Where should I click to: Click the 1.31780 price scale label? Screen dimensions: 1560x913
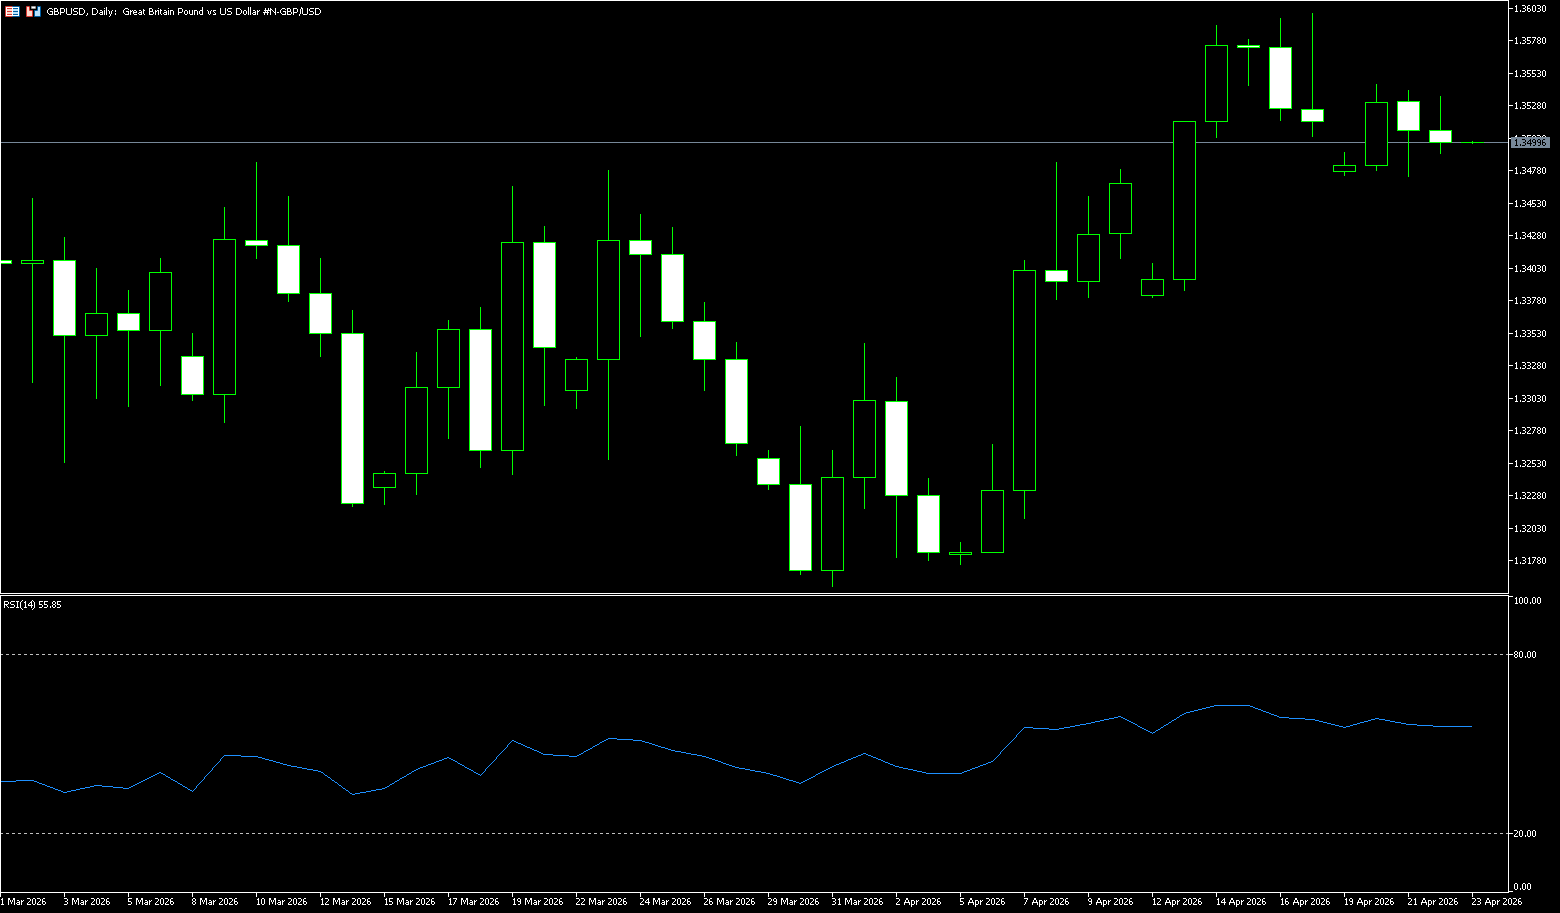tap(1530, 561)
